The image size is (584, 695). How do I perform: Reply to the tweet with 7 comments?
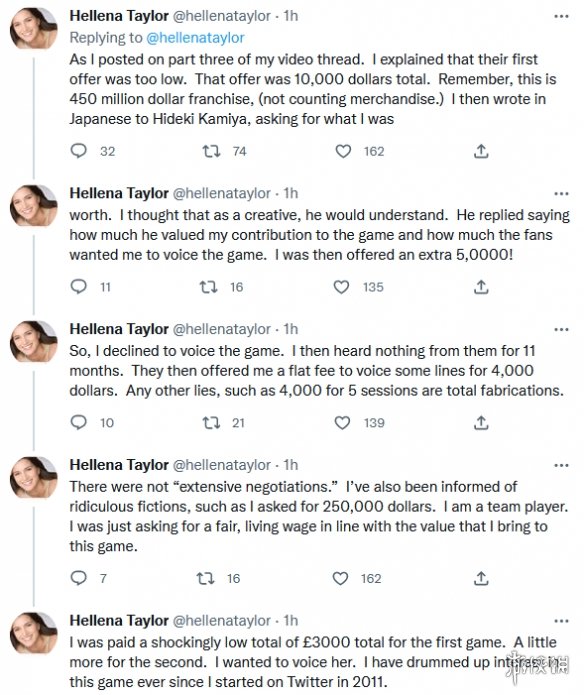pos(79,578)
